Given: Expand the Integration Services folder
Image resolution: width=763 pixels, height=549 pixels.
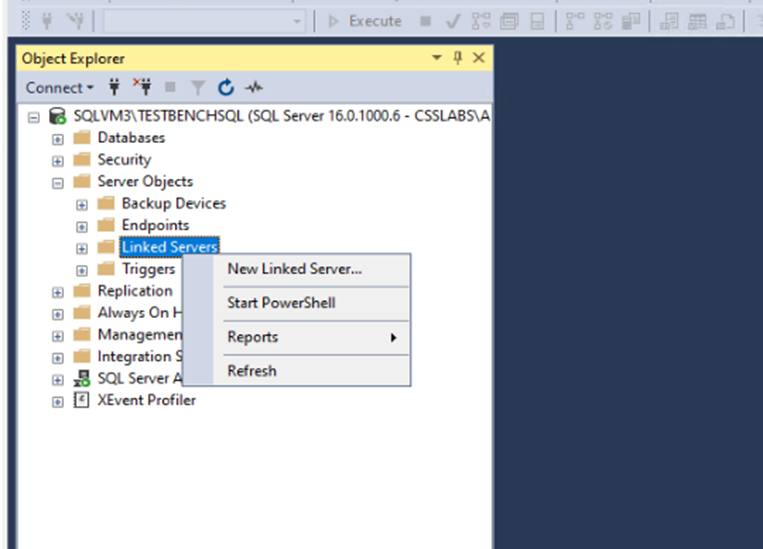Looking at the screenshot, I should point(57,358).
